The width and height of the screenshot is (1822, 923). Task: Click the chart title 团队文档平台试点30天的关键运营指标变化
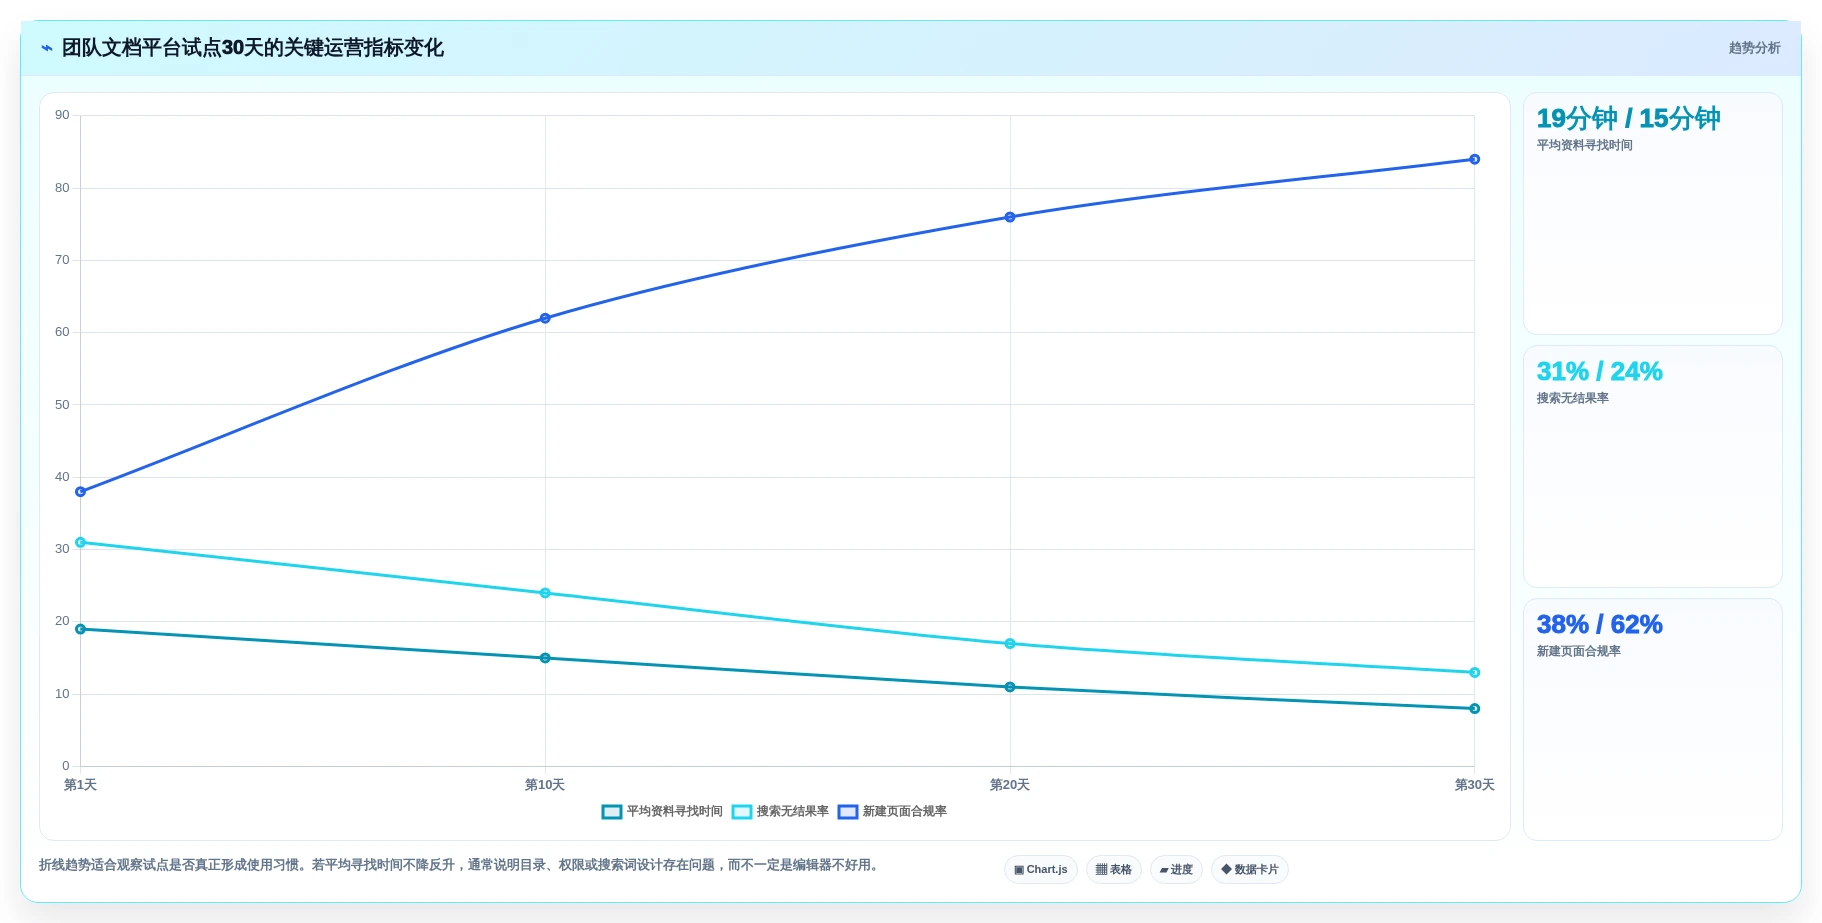click(253, 48)
